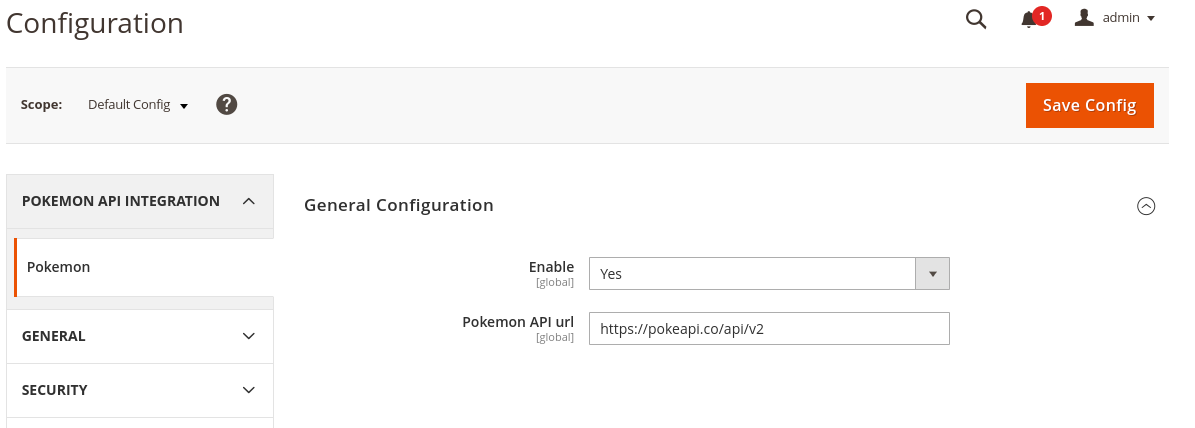The height and width of the screenshot is (428, 1195).
Task: Select the Pokemon sidebar item
Action: tap(59, 267)
